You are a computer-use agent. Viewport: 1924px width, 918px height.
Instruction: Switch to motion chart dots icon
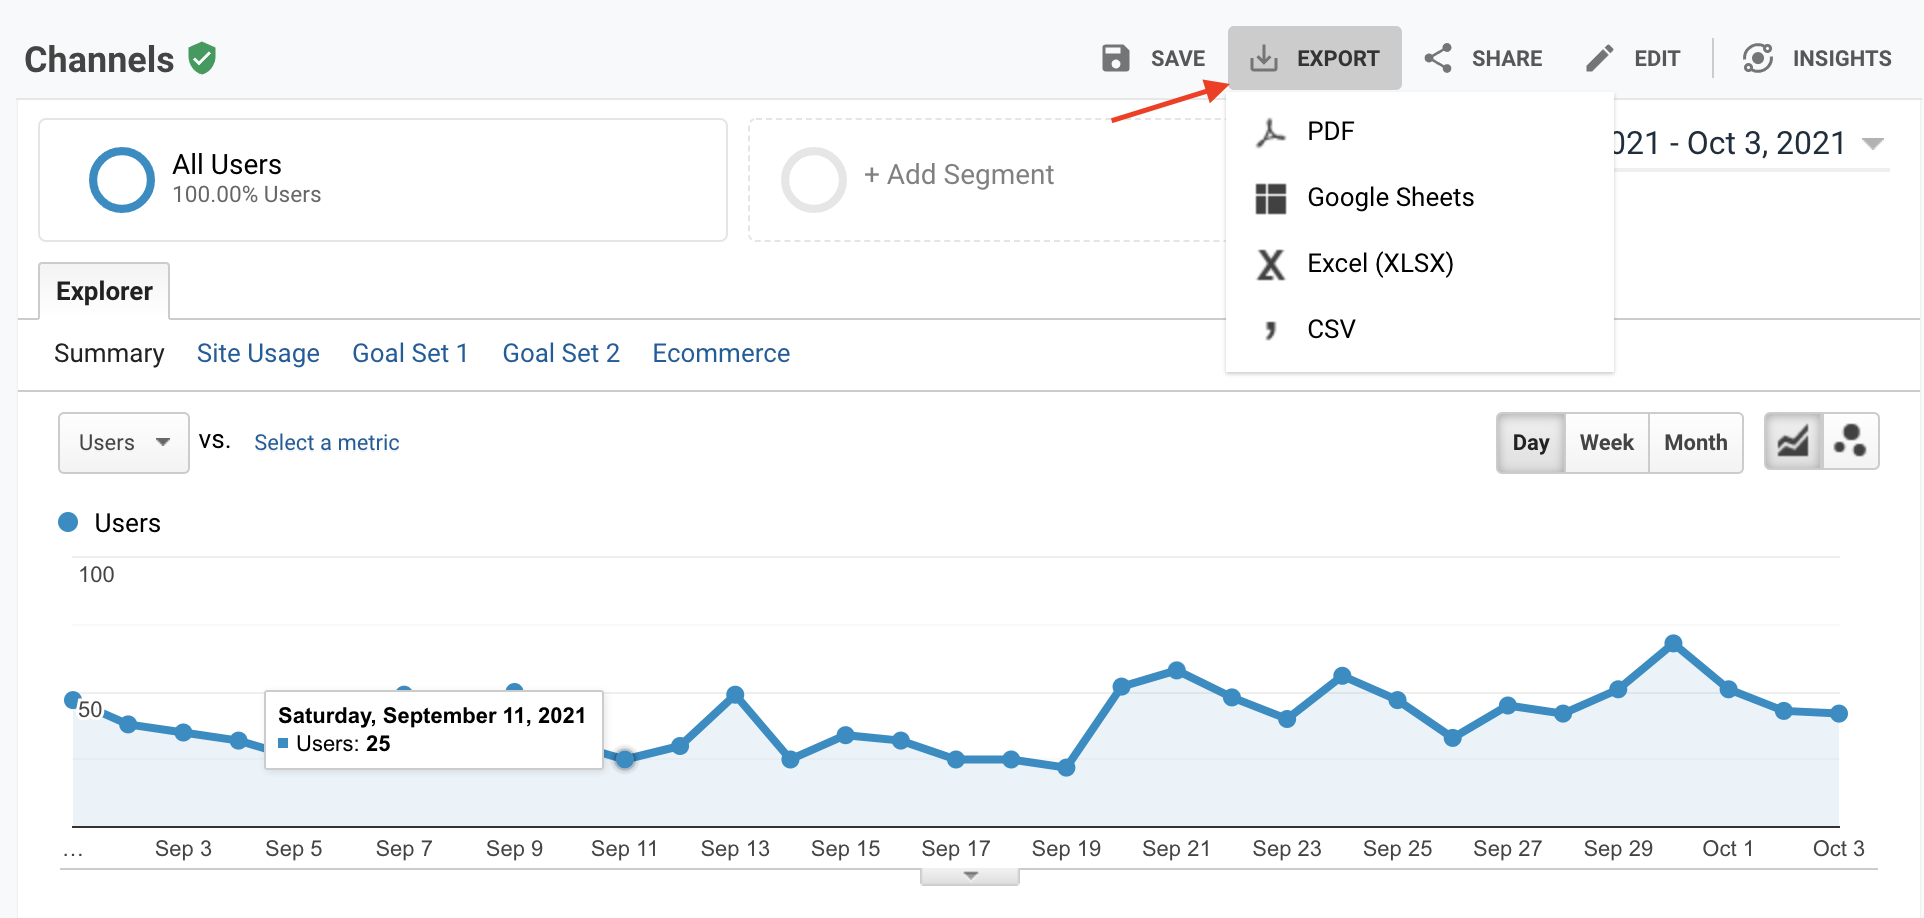point(1850,442)
